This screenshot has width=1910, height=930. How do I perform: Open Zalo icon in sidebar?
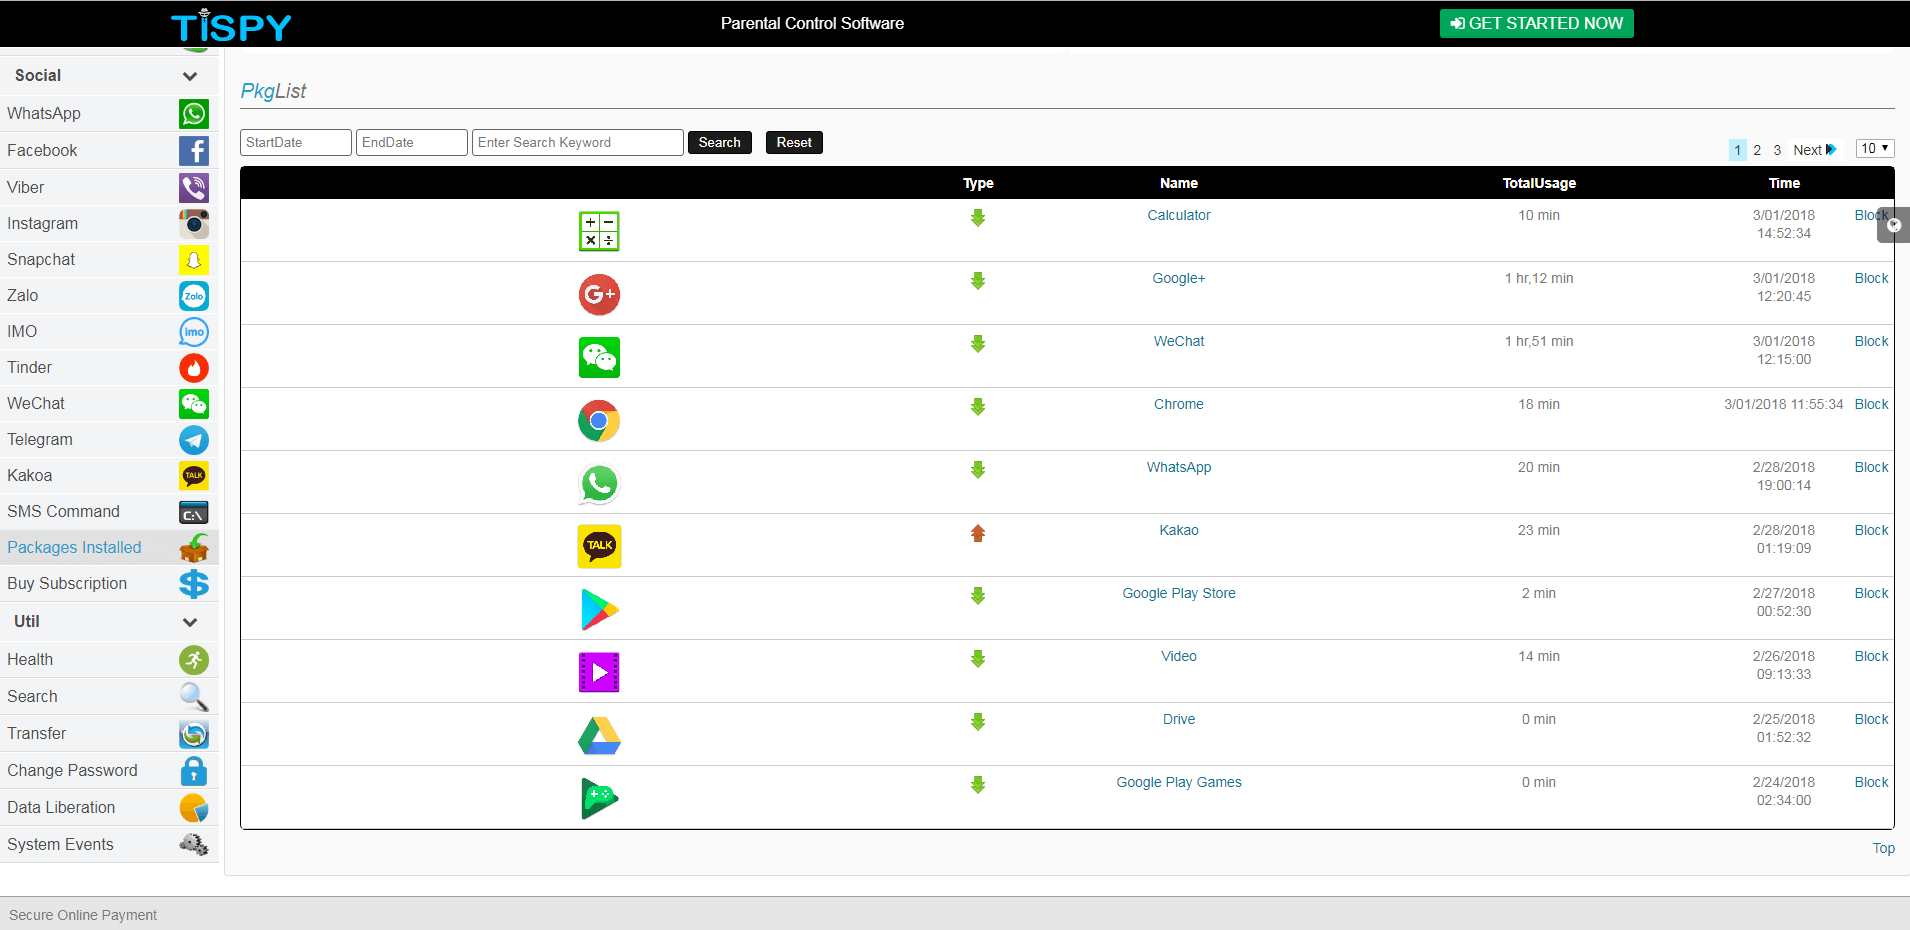[x=194, y=296]
